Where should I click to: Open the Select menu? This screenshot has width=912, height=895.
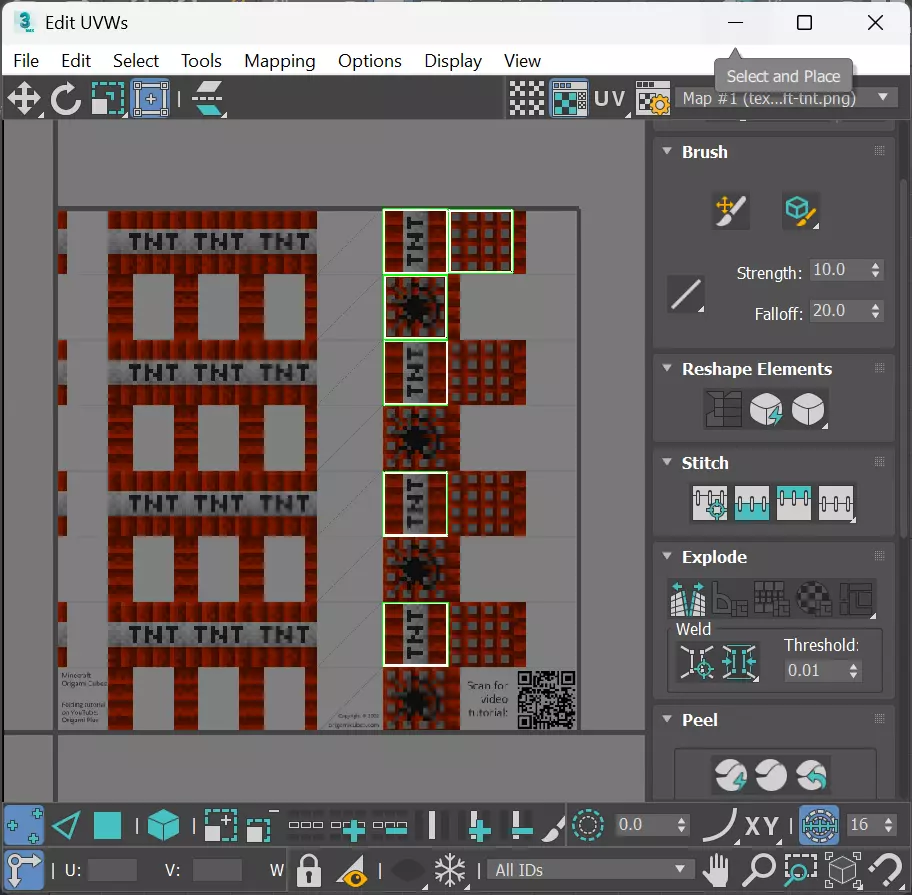coord(136,60)
